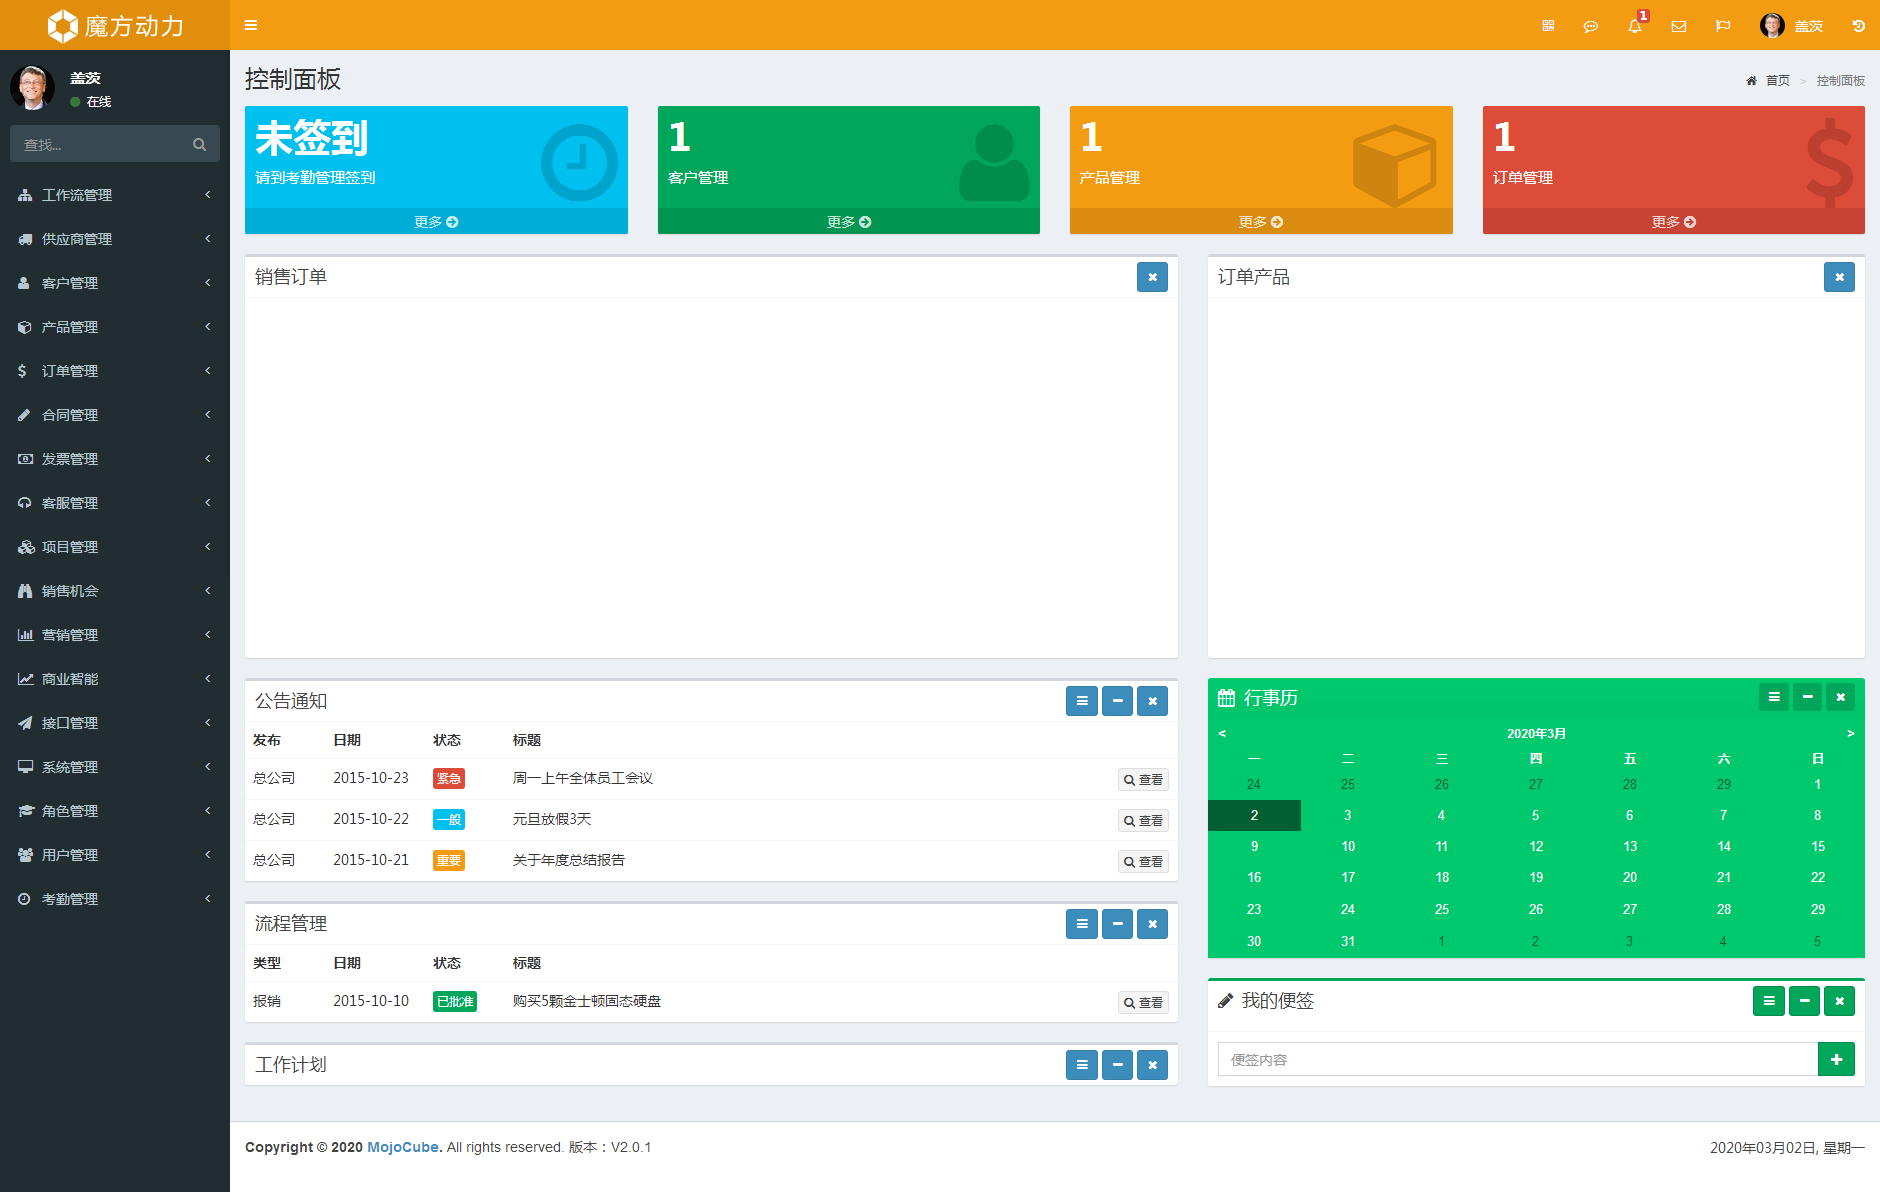Image resolution: width=1880 pixels, height=1192 pixels.
Task: Expand the 发票管理 sidebar menu
Action: (115, 459)
